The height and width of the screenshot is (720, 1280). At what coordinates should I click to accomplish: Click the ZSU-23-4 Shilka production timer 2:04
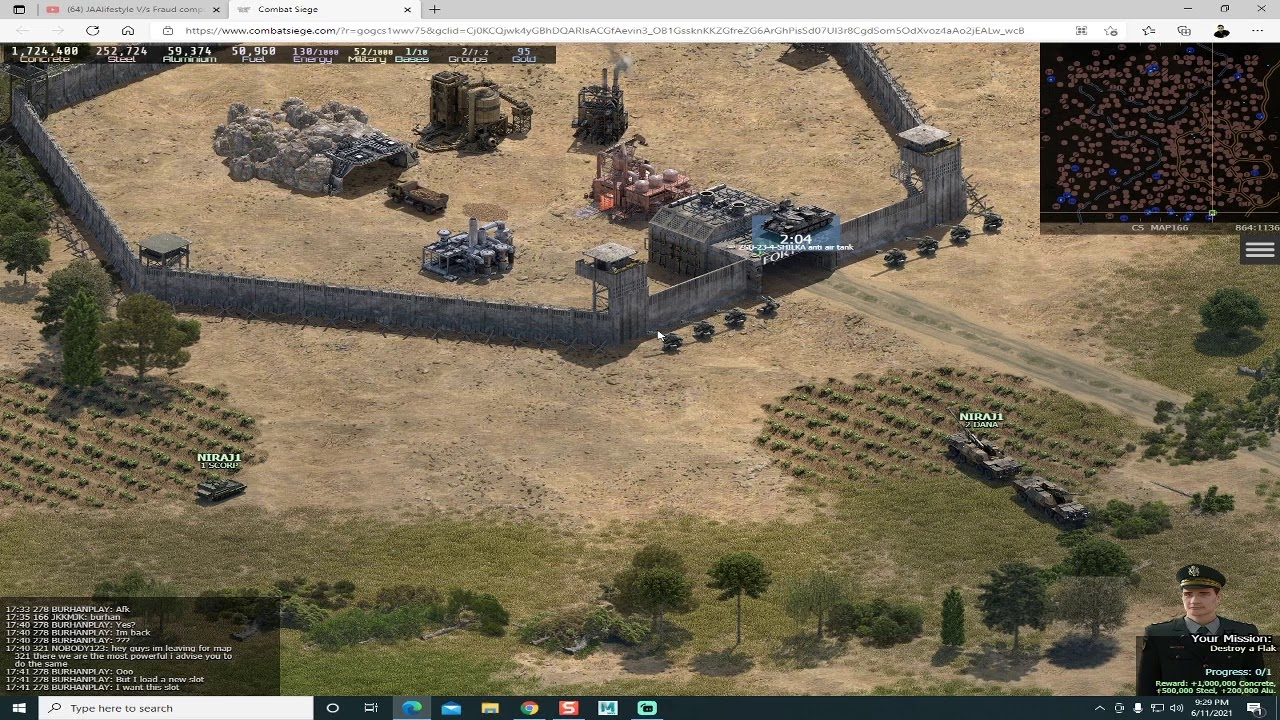coord(795,239)
